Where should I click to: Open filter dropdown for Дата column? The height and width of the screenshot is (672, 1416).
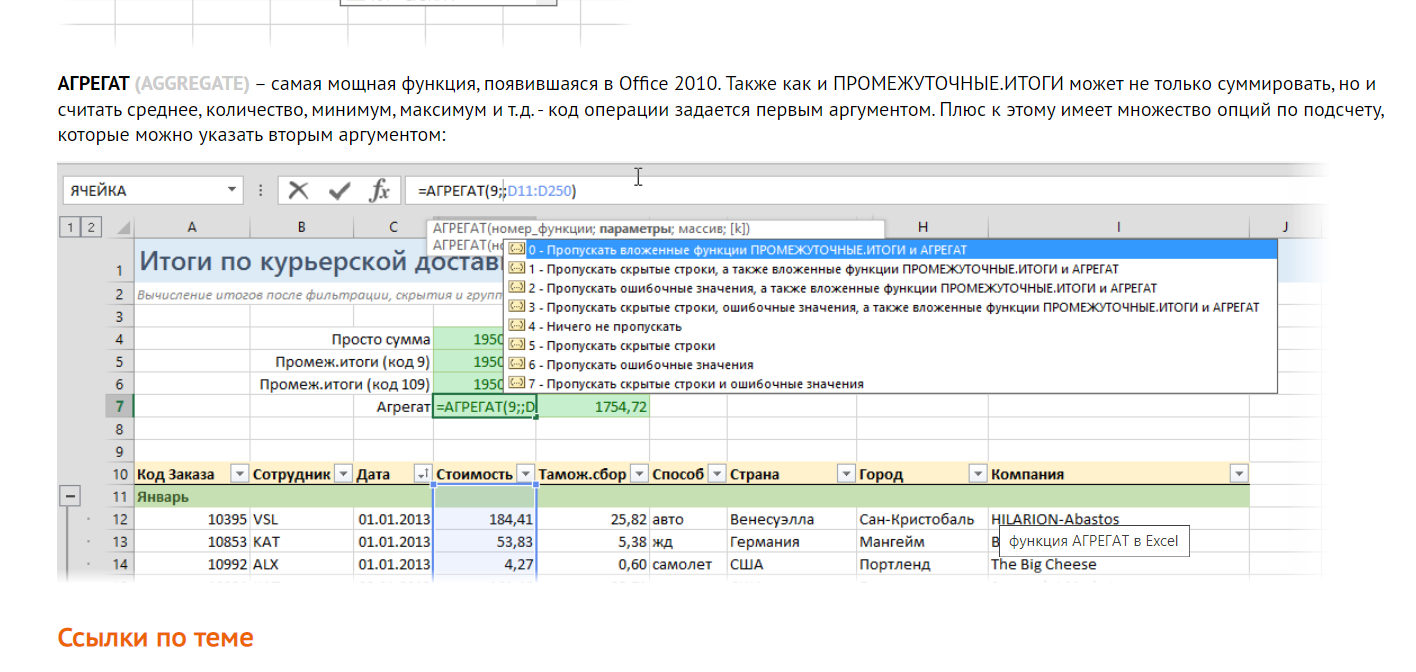pyautogui.click(x=422, y=474)
